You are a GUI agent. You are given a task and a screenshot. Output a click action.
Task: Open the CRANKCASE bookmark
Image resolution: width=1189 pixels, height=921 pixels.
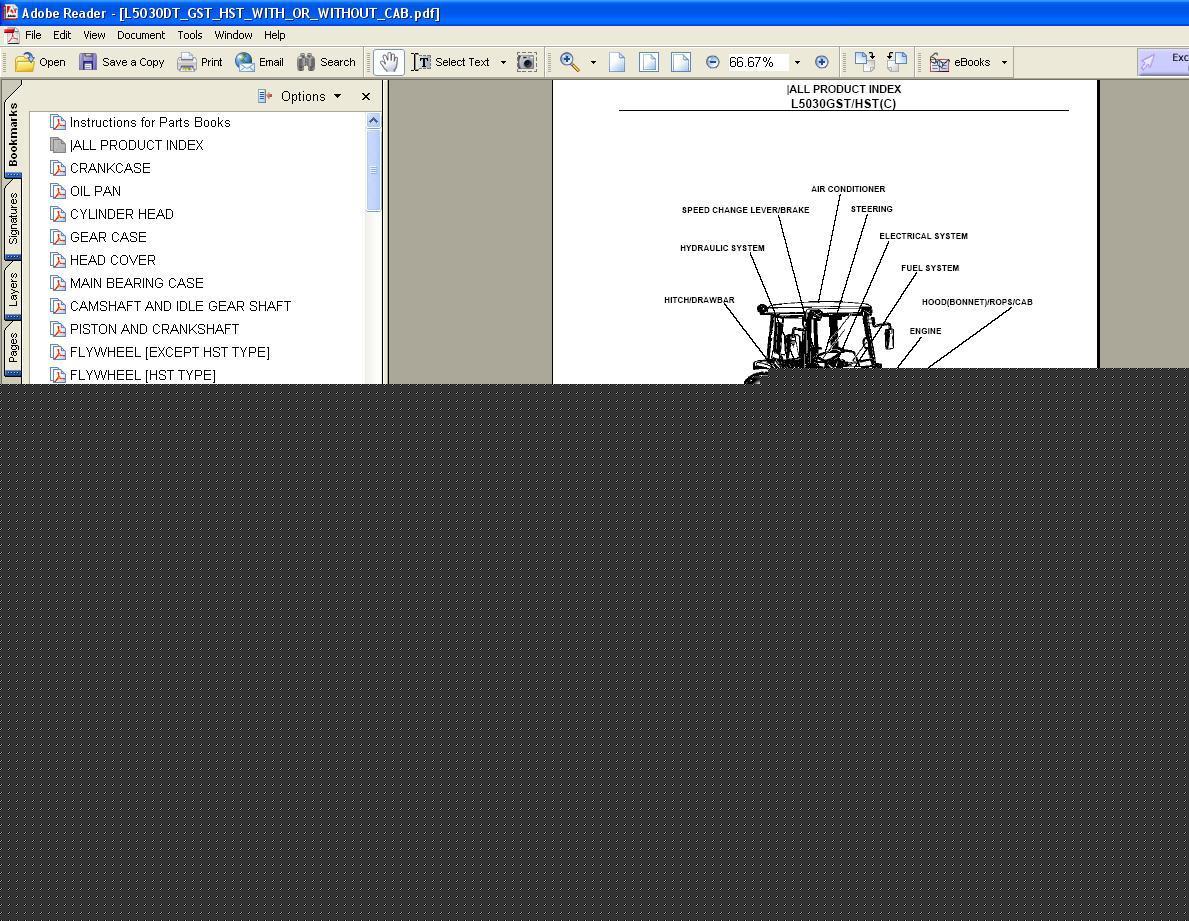(x=110, y=168)
